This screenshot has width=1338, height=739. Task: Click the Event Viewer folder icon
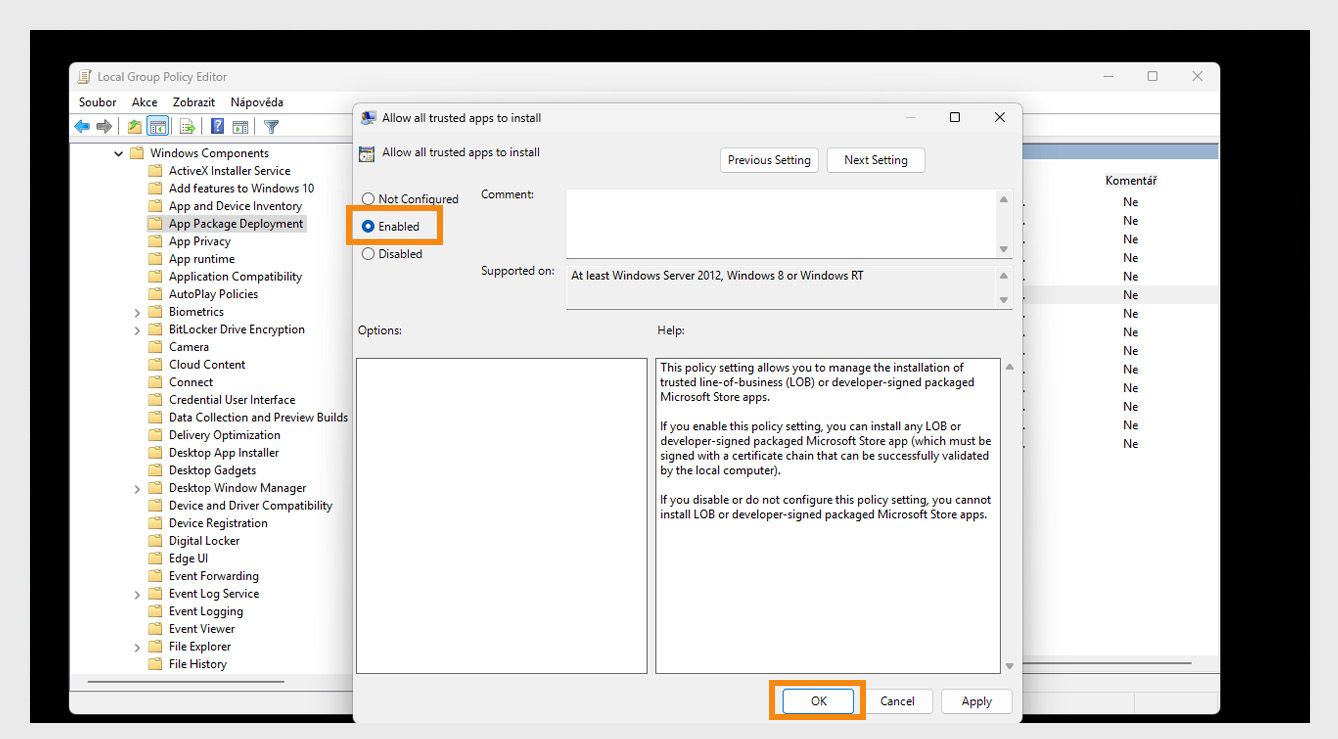(155, 629)
